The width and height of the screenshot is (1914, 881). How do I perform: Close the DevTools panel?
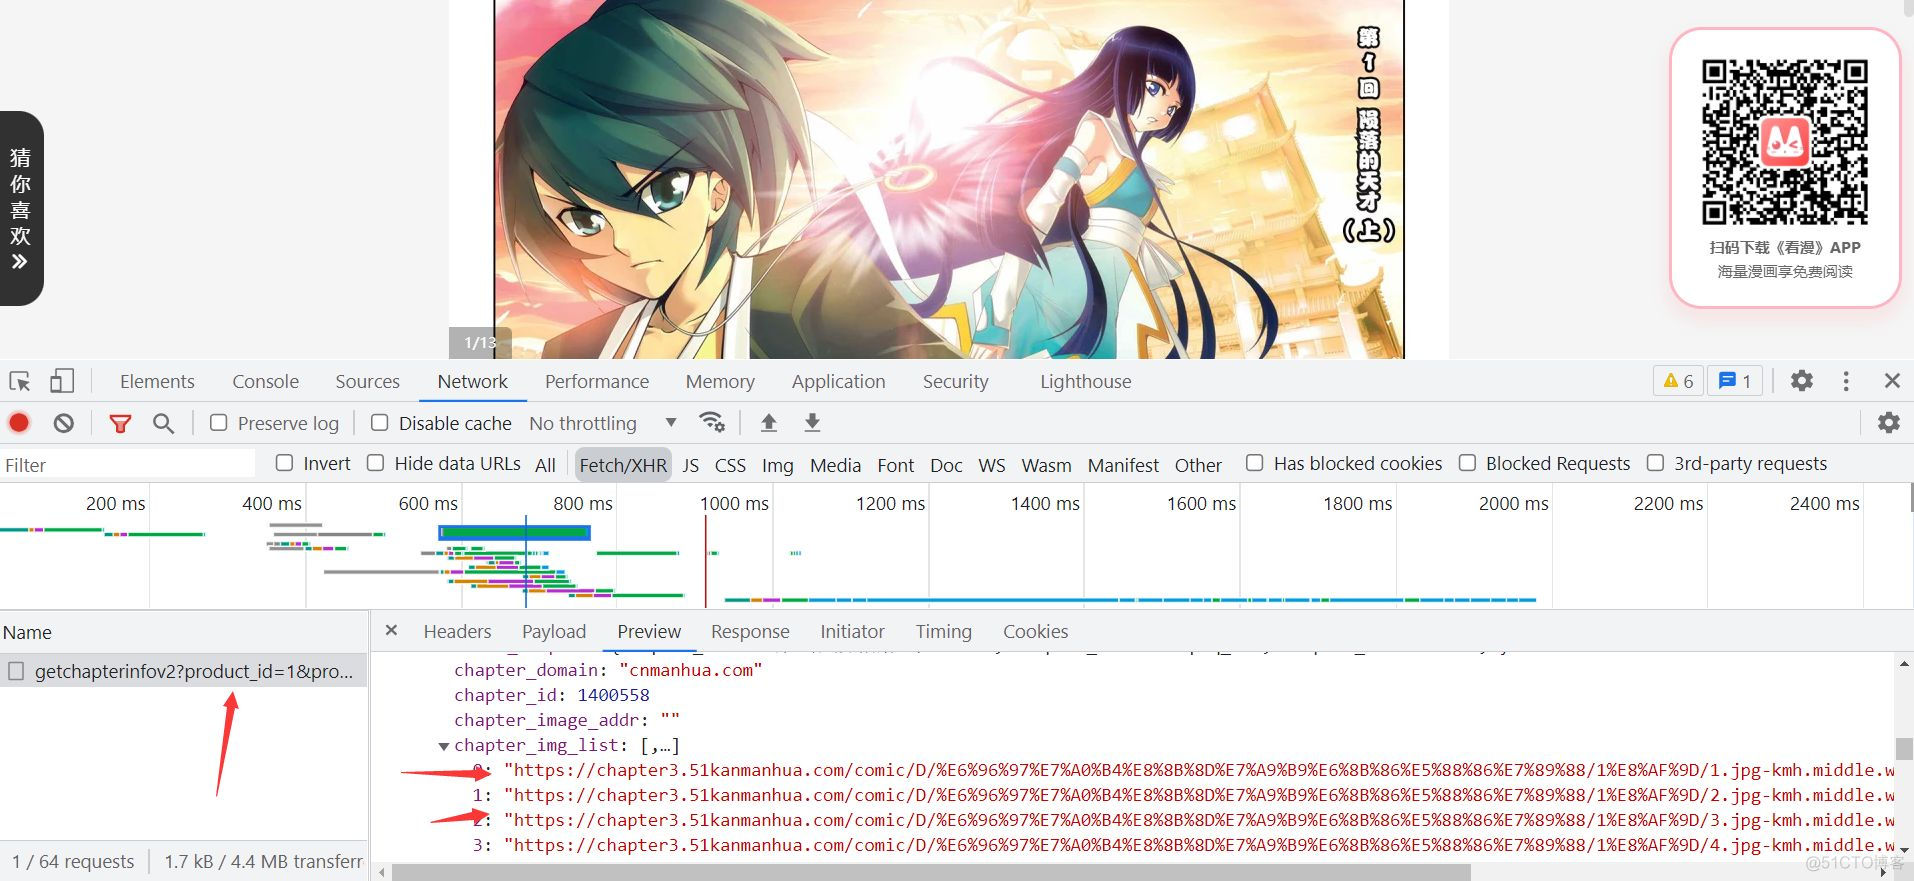pos(1892,381)
